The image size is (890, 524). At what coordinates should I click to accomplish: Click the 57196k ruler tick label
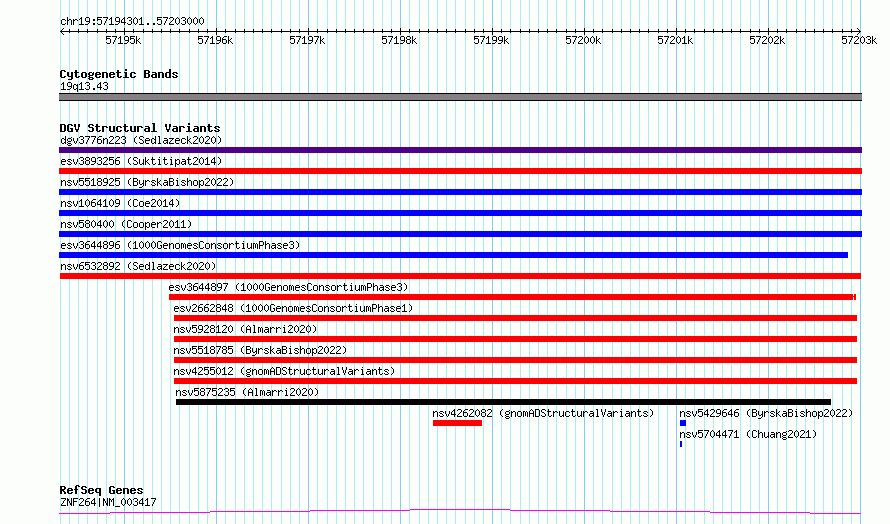coord(215,40)
